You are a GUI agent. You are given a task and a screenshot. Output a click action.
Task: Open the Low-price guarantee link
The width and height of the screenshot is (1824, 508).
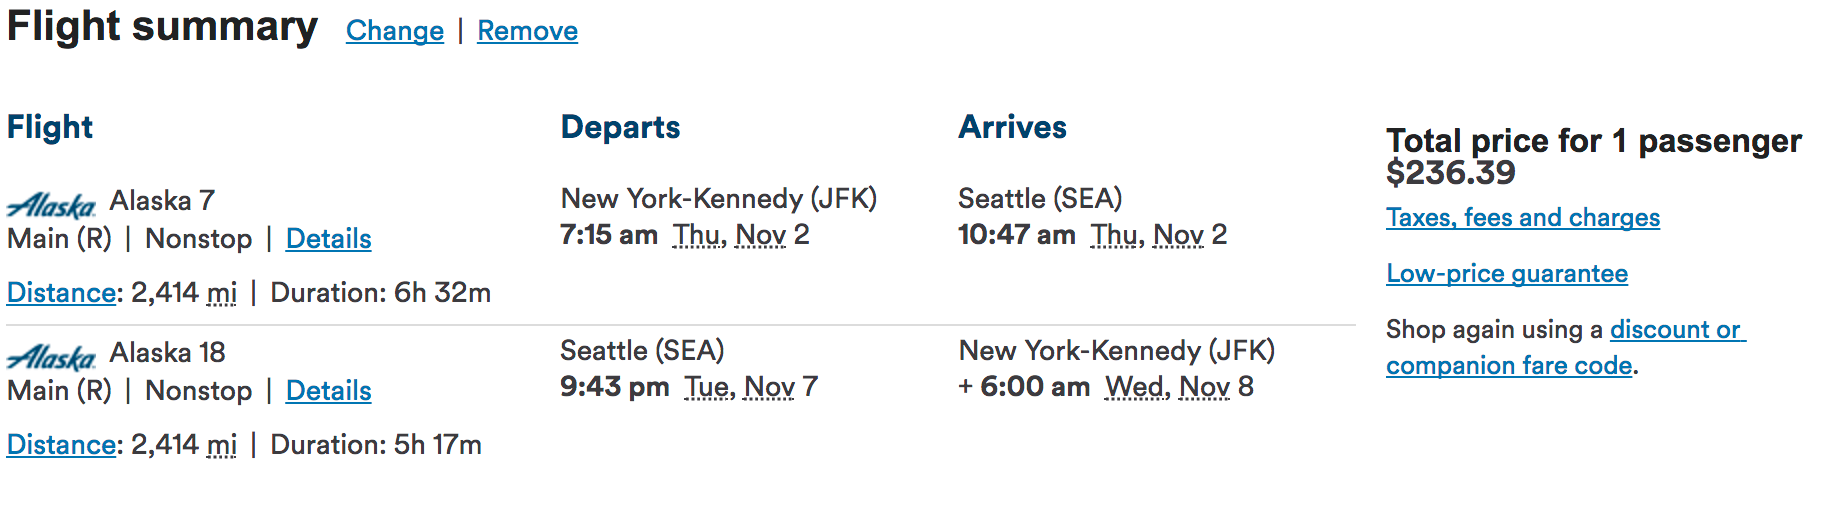pos(1506,274)
